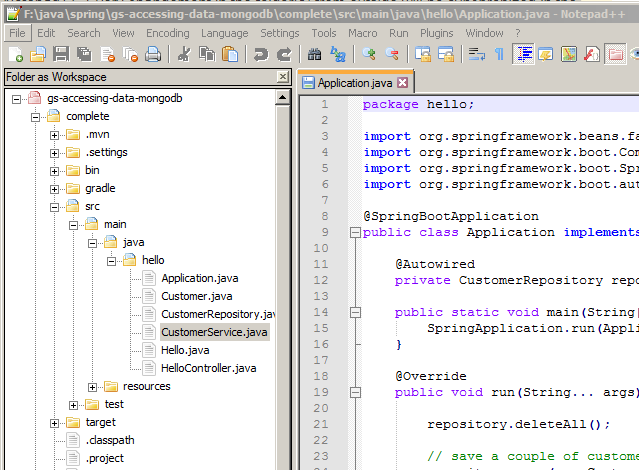The height and width of the screenshot is (470, 639).
Task: Expand the test folder
Action: click(73, 405)
